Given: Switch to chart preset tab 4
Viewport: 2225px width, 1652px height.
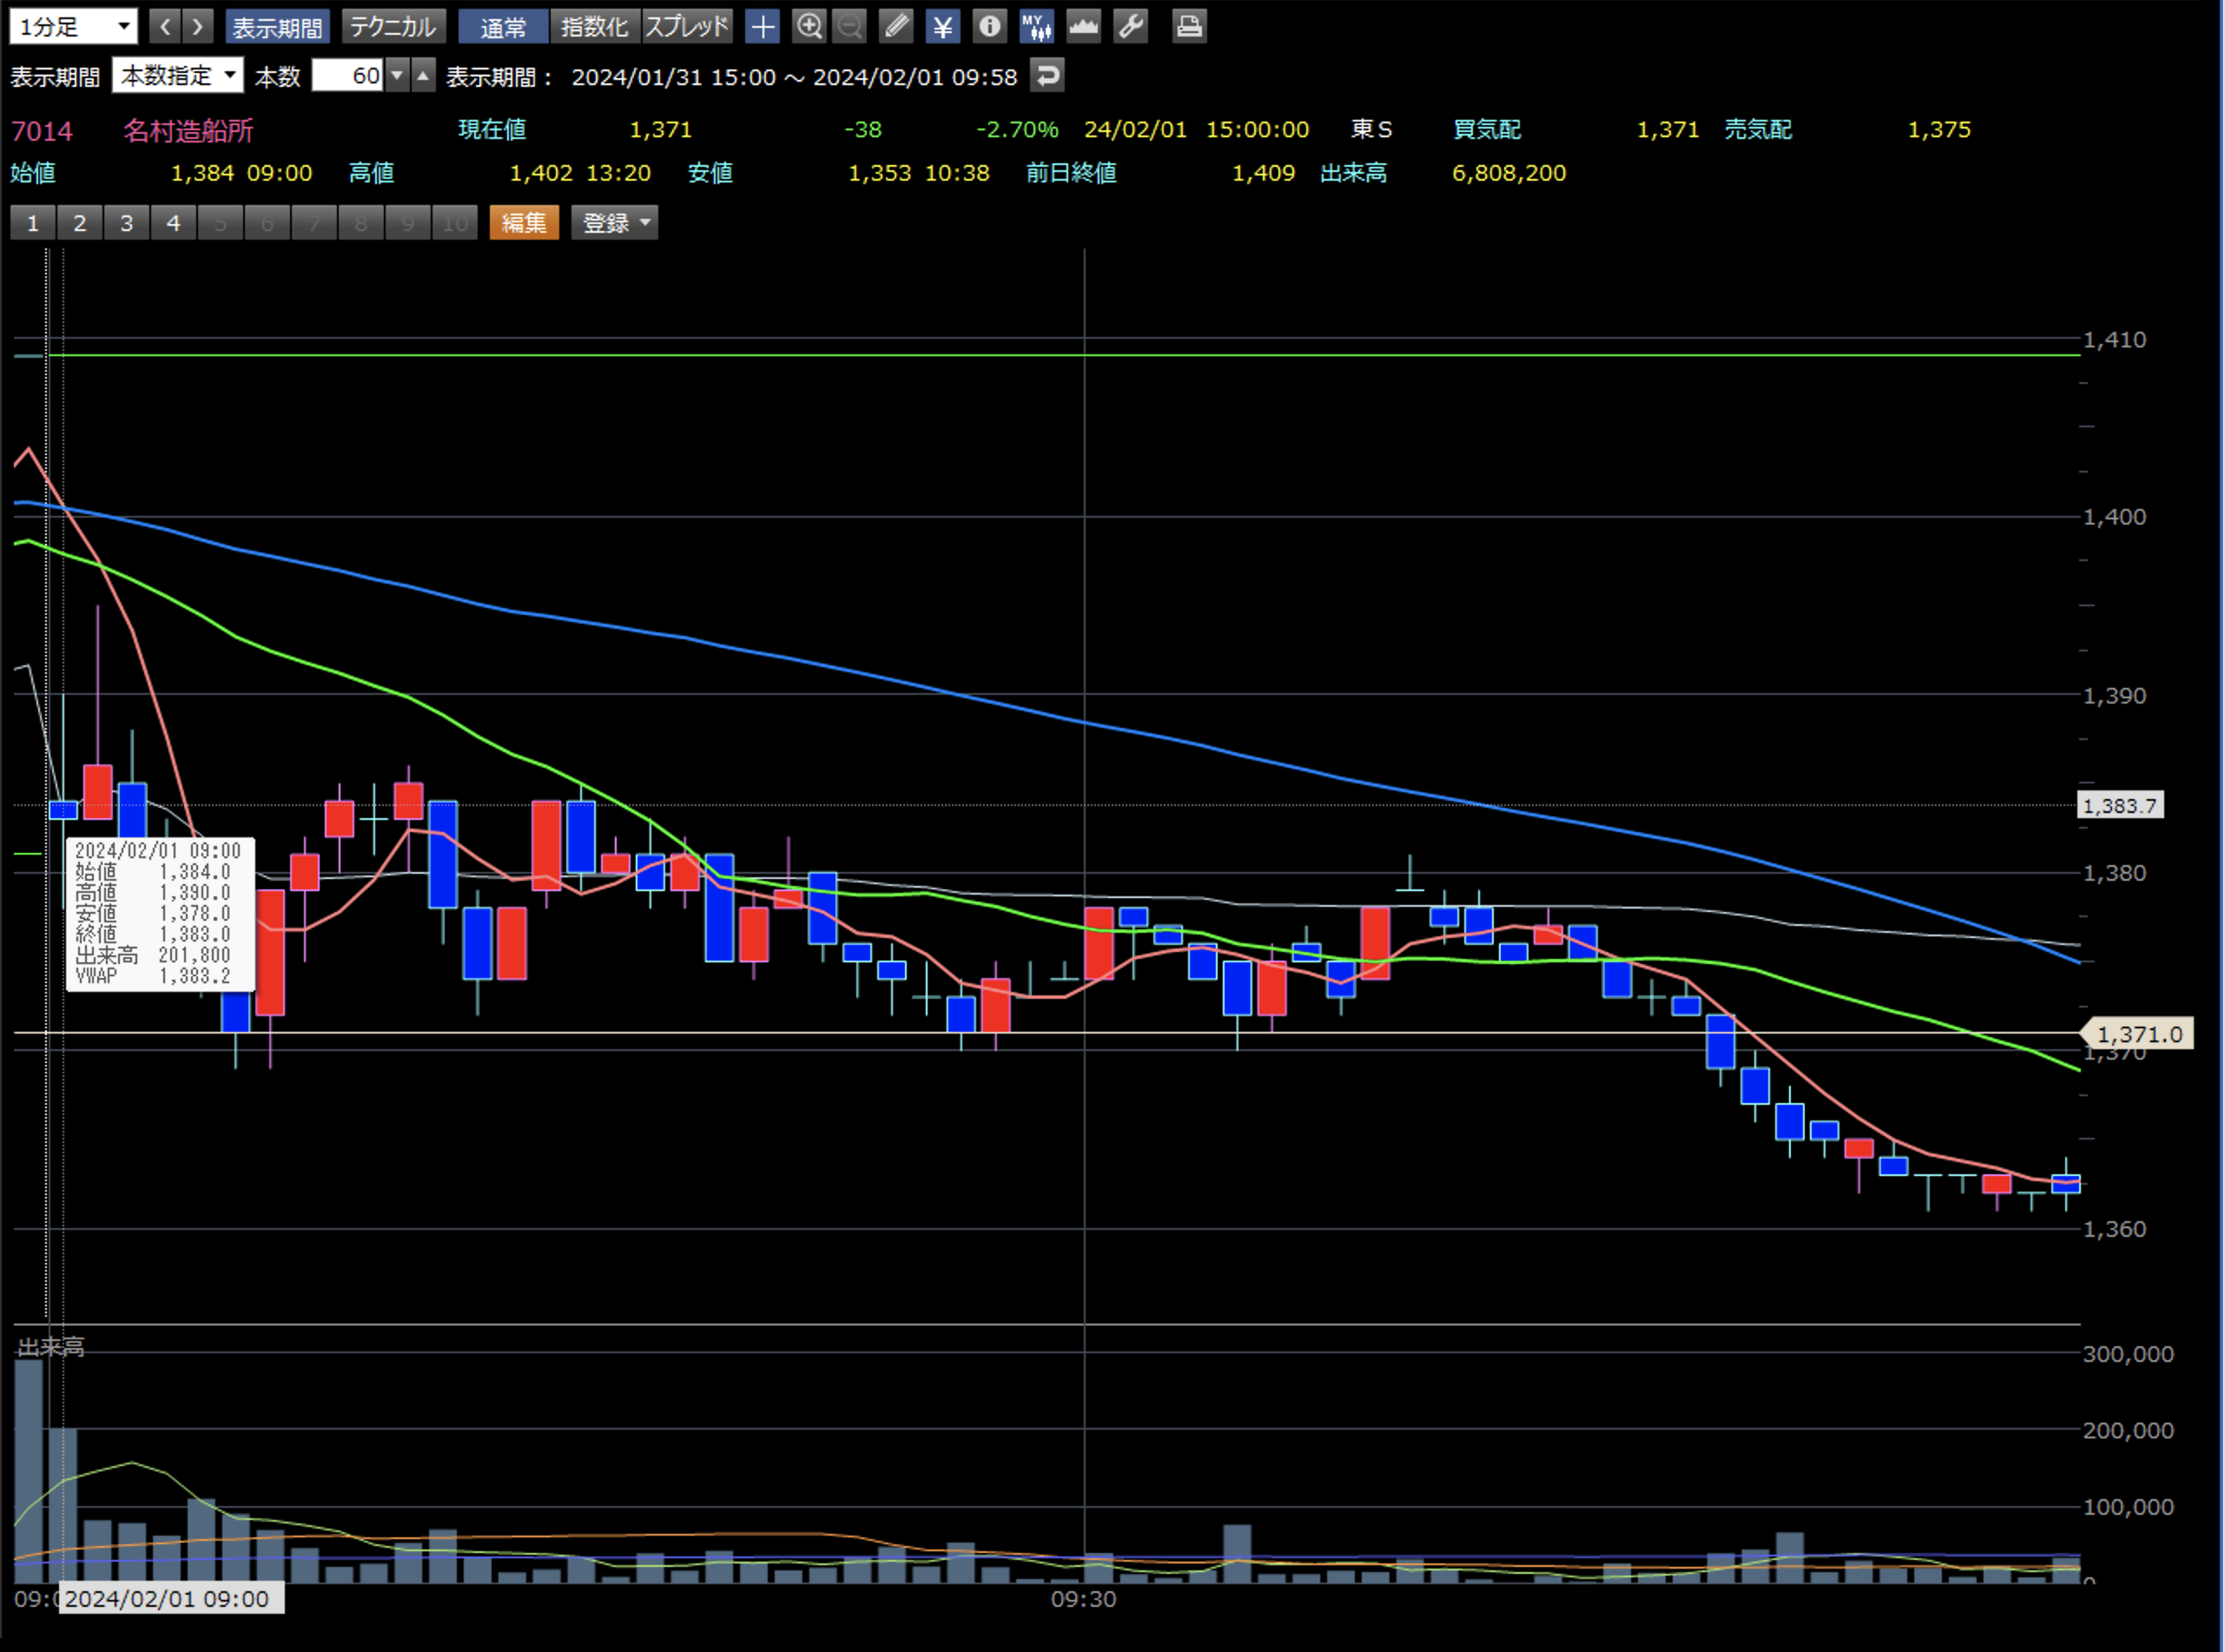Looking at the screenshot, I should click(x=173, y=223).
